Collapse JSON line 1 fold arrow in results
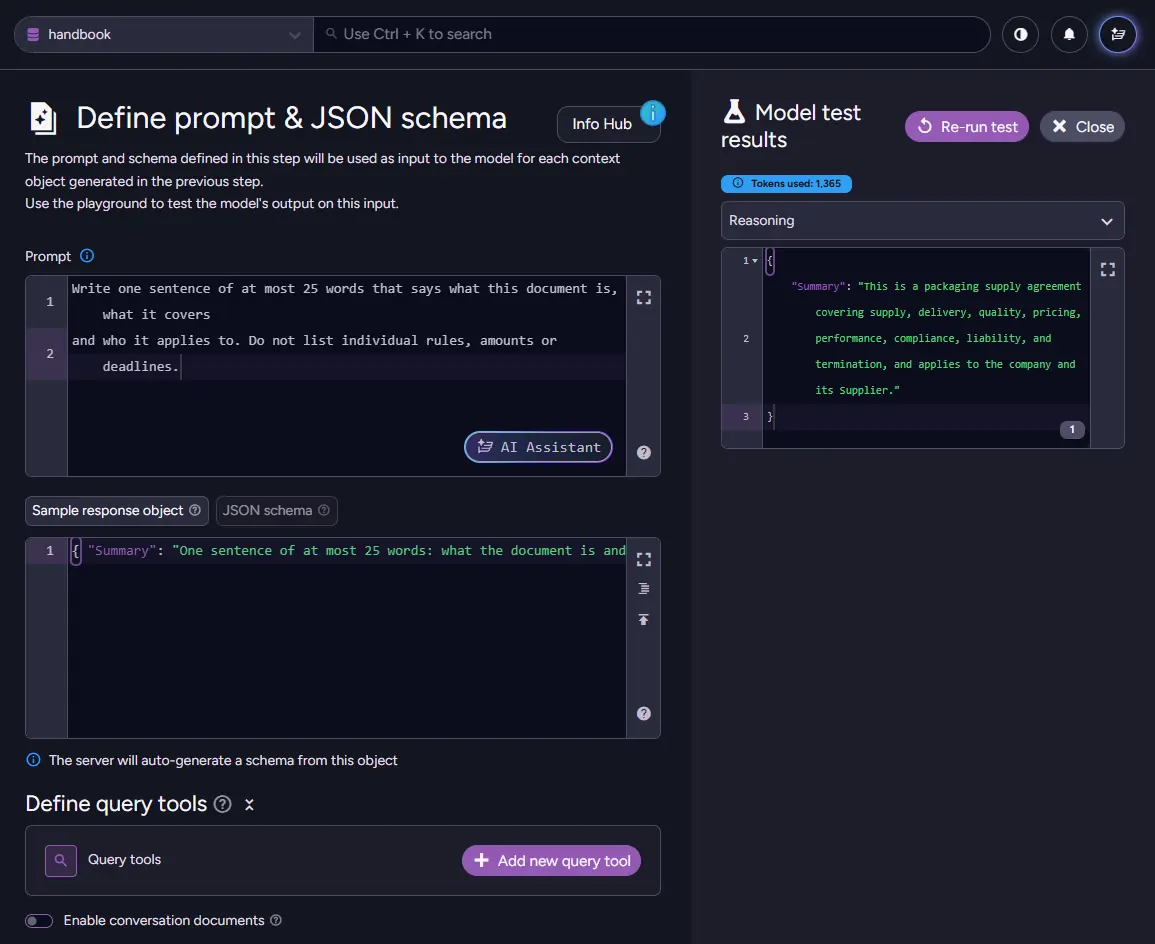The width and height of the screenshot is (1155, 944). pyautogui.click(x=755, y=261)
